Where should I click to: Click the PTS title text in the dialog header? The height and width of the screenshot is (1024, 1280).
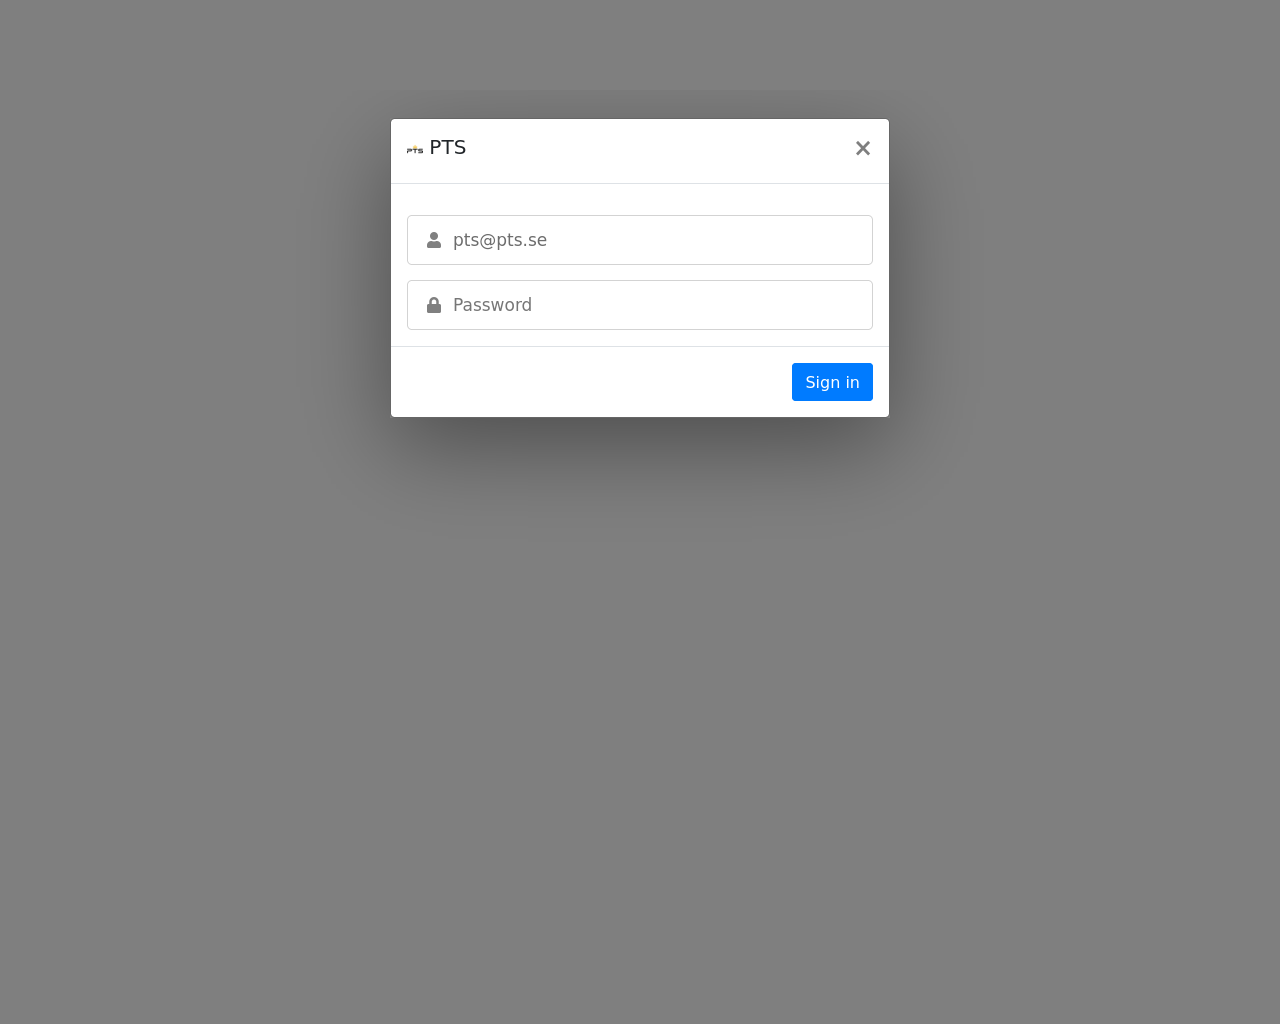448,147
